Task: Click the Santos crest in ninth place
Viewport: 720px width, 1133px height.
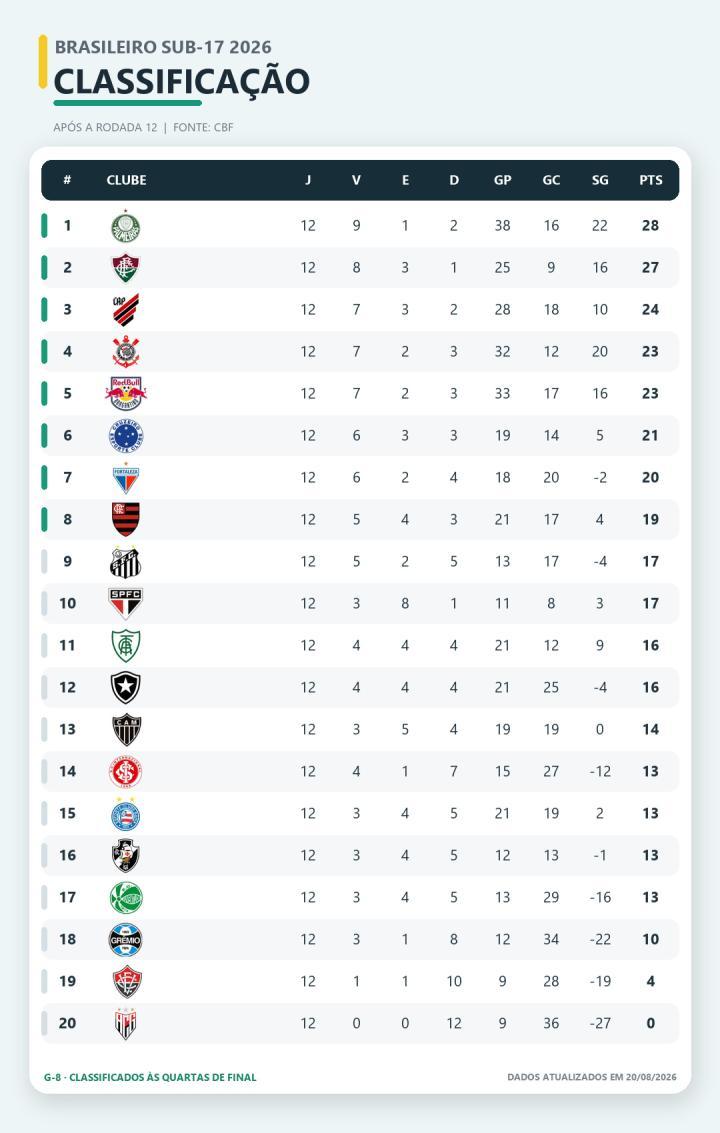Action: pos(126,562)
